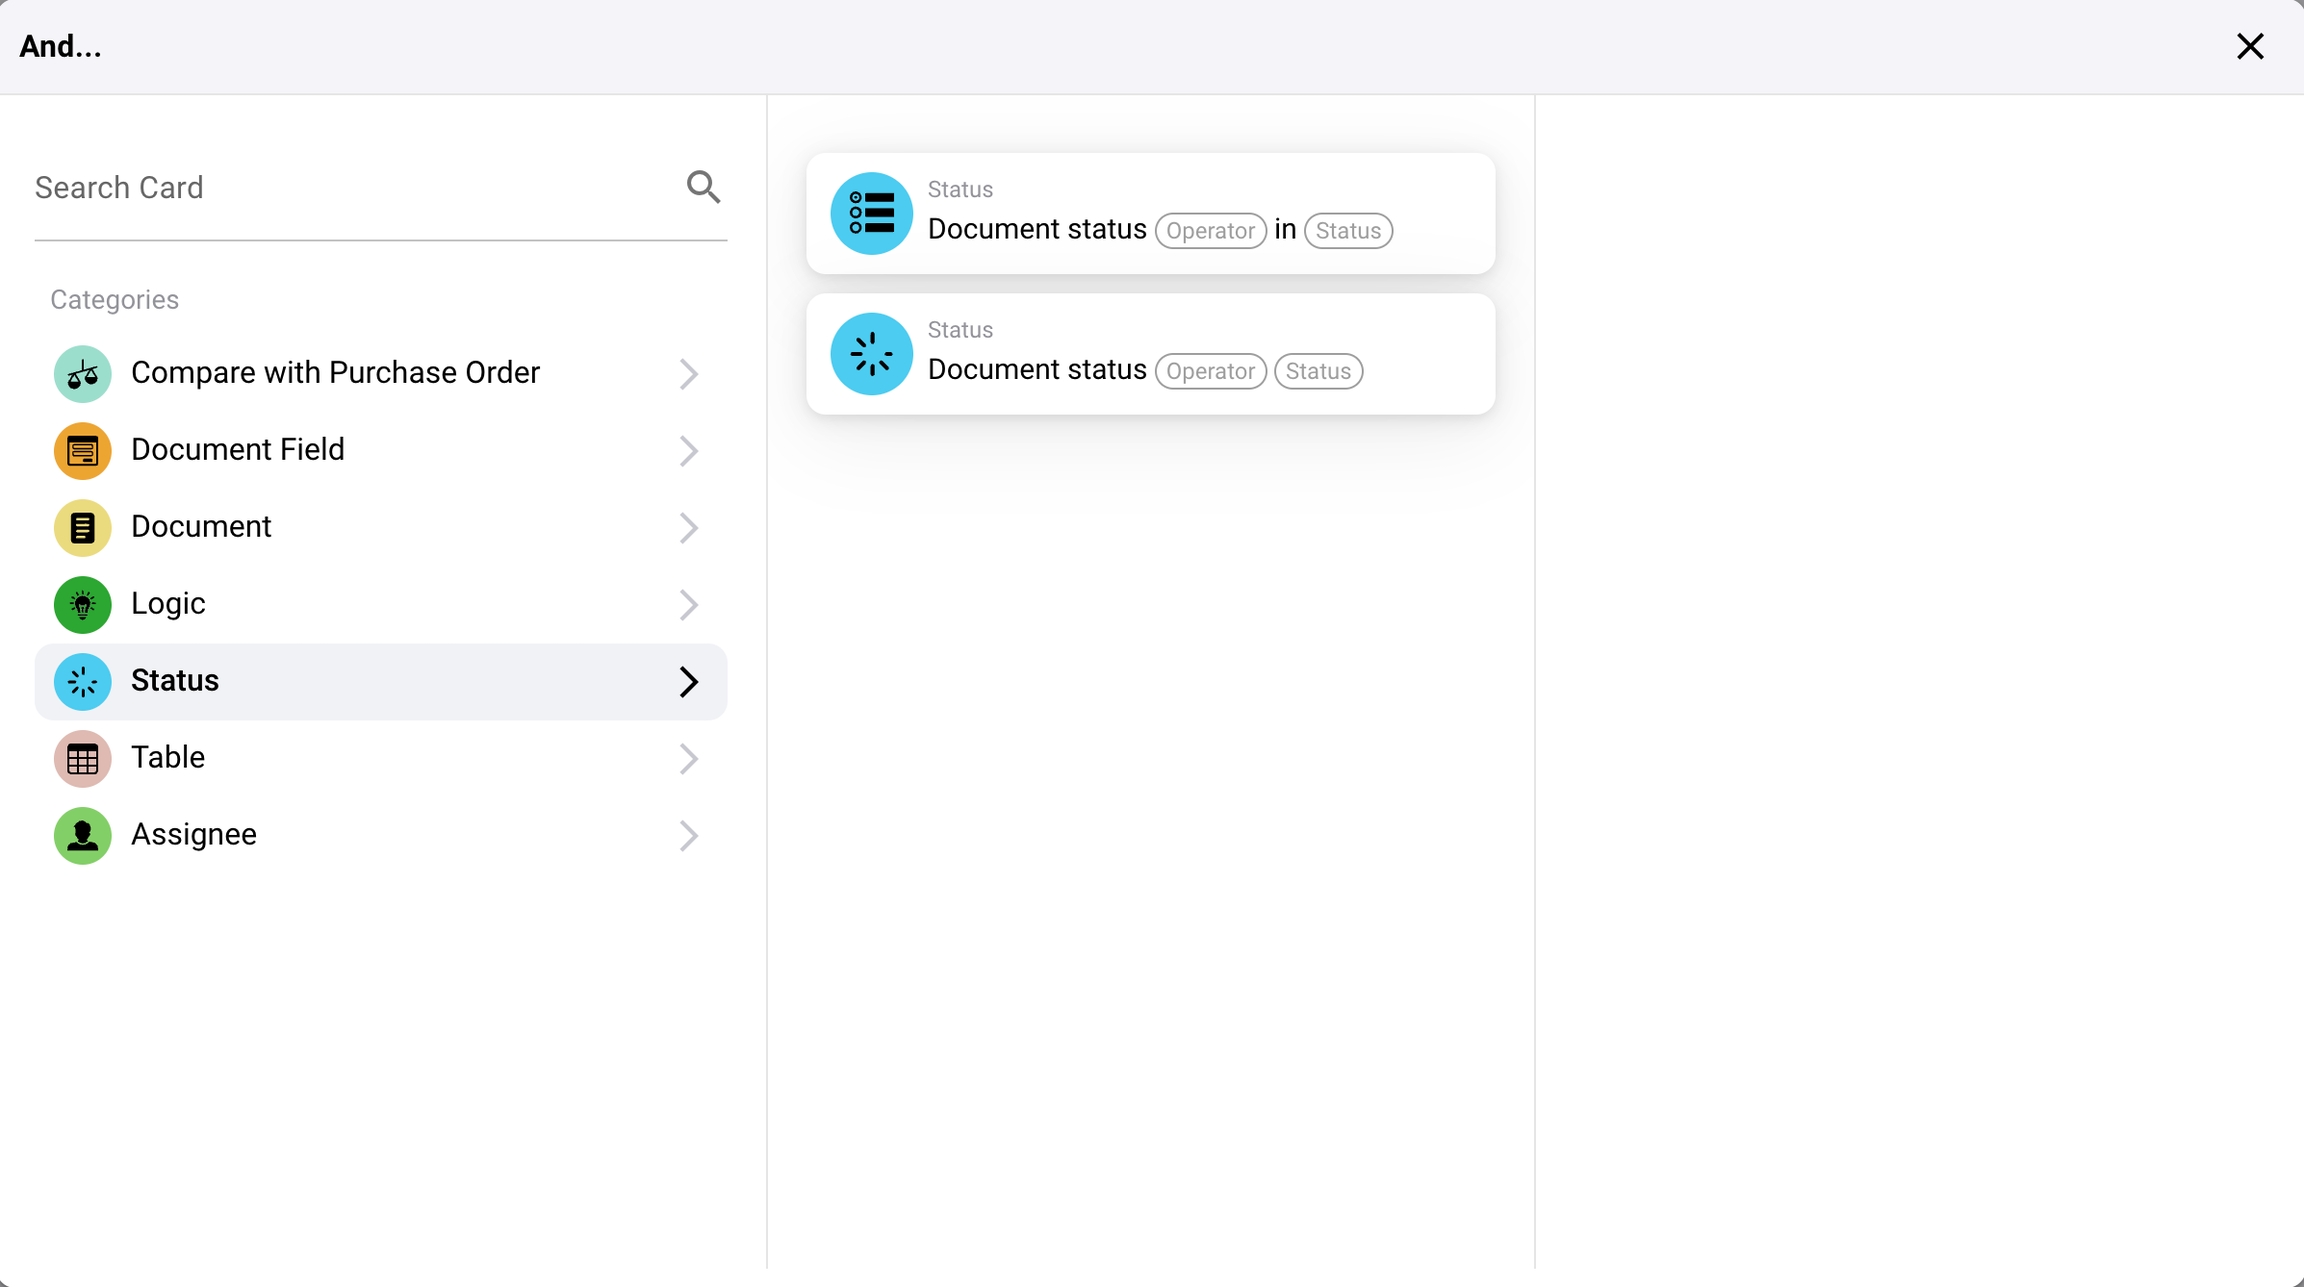2304x1287 pixels.
Task: Click the pink Table grid icon
Action: [82, 759]
